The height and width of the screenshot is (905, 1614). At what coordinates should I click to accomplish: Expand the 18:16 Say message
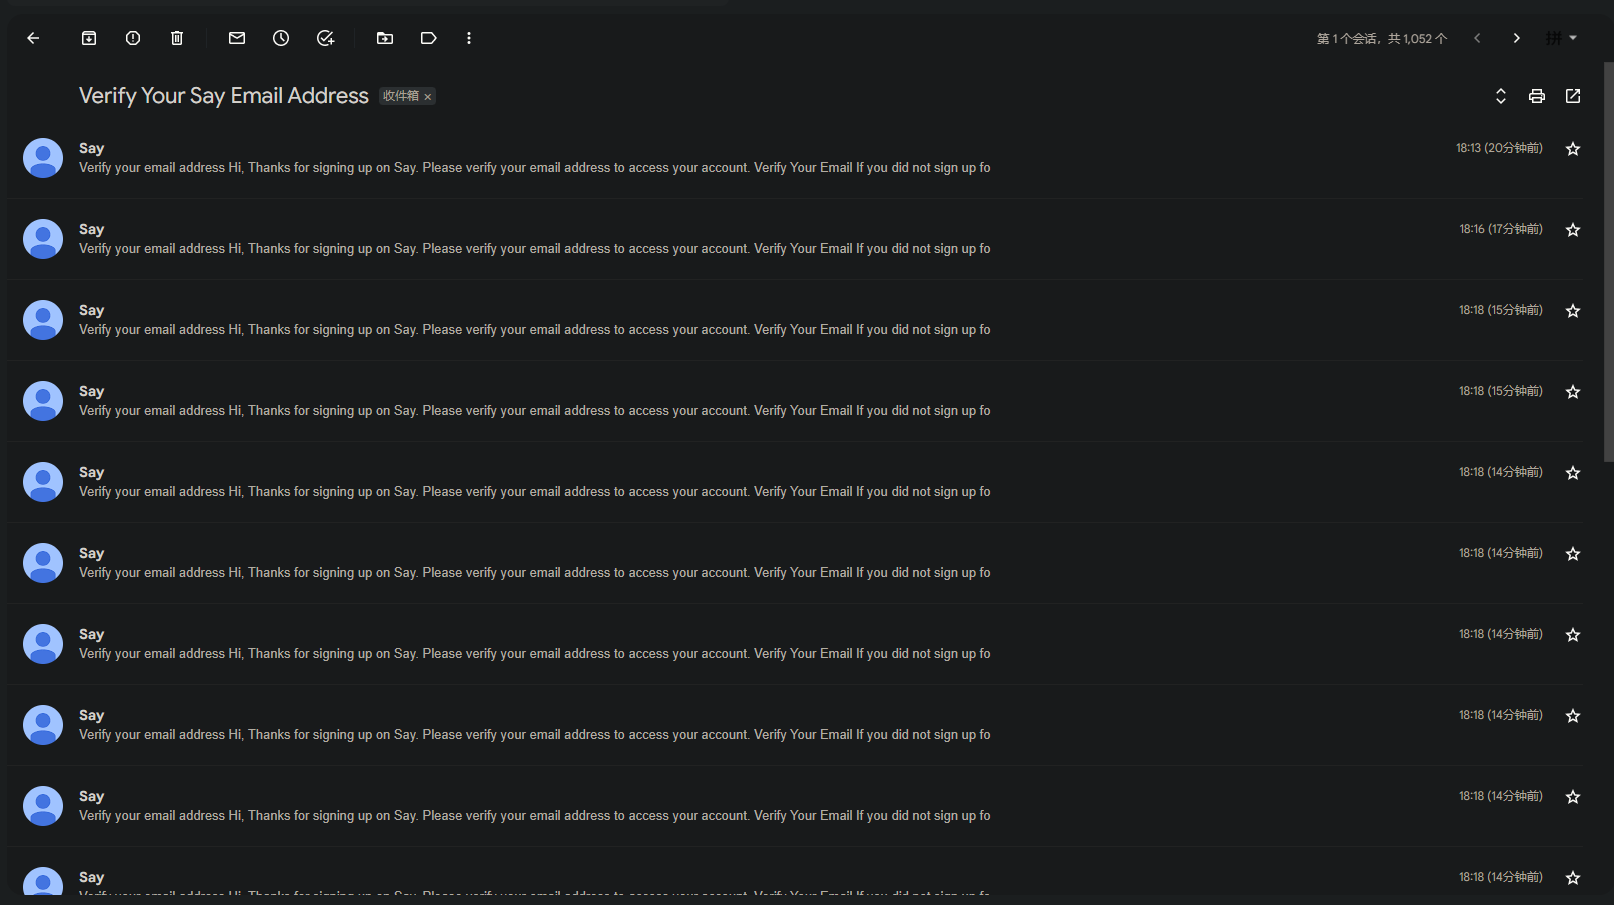[796, 239]
